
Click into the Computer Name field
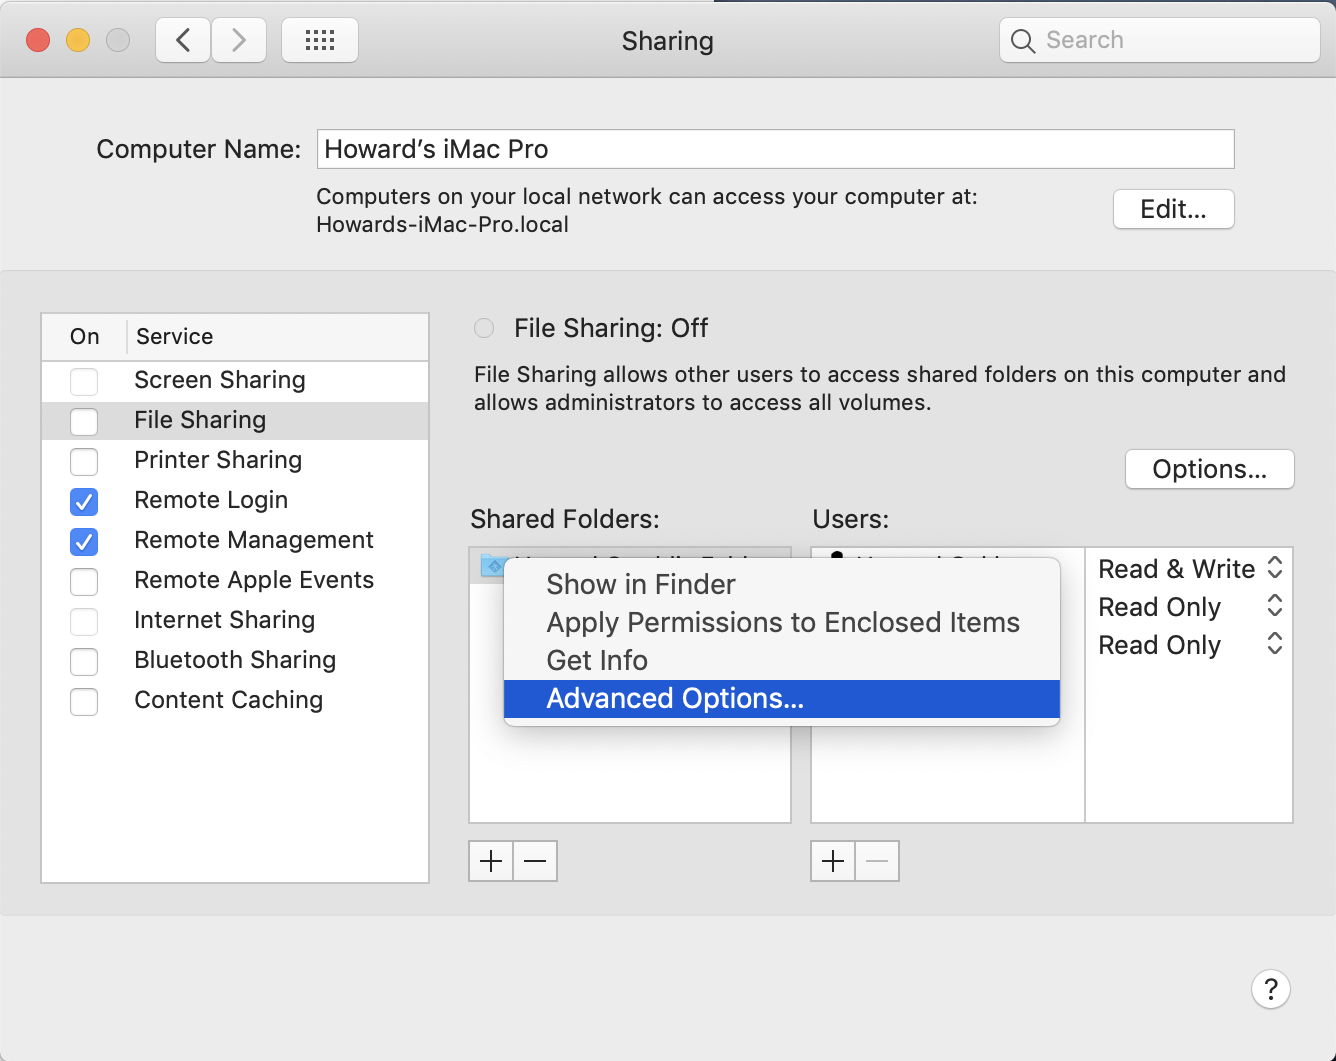[775, 149]
